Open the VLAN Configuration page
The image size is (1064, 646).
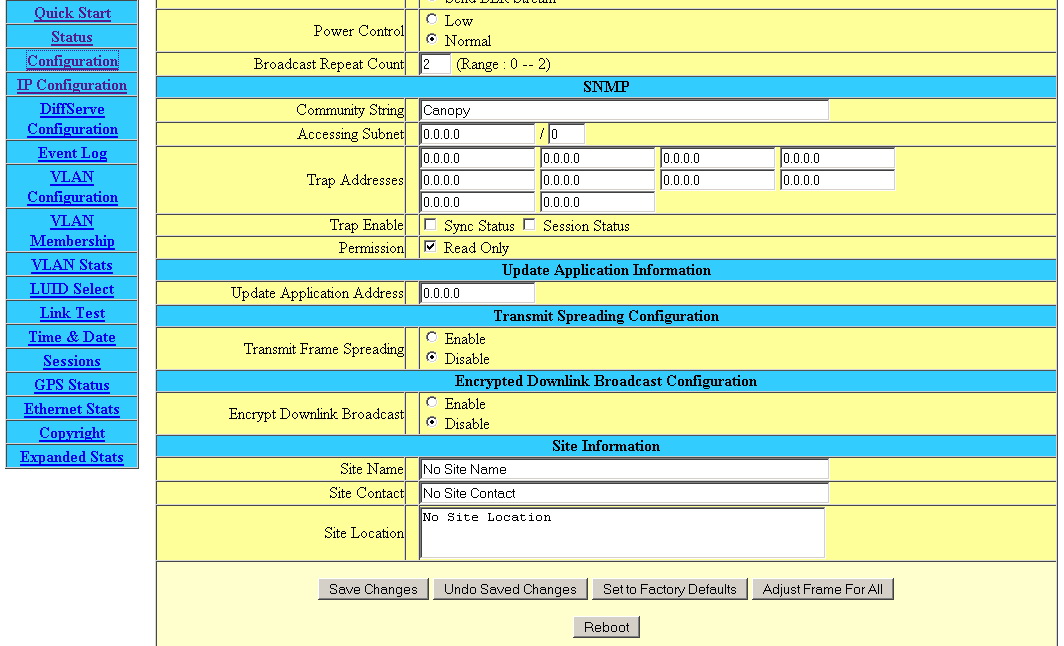(x=72, y=187)
